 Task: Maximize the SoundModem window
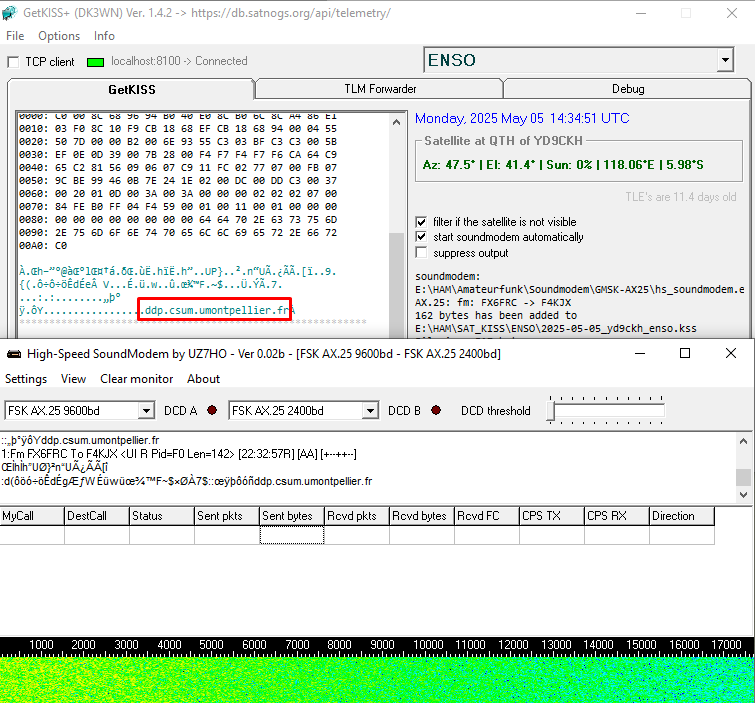tap(685, 353)
